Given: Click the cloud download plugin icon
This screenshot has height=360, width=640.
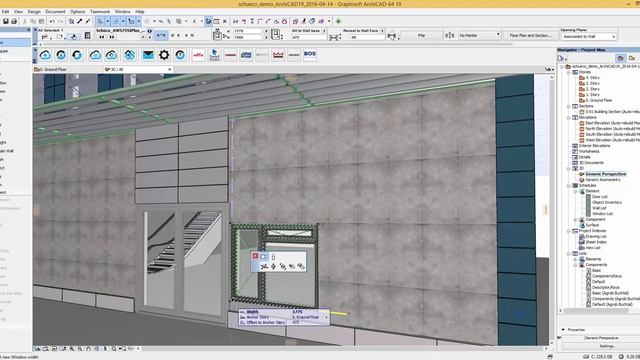Looking at the screenshot, I should [x=95, y=55].
